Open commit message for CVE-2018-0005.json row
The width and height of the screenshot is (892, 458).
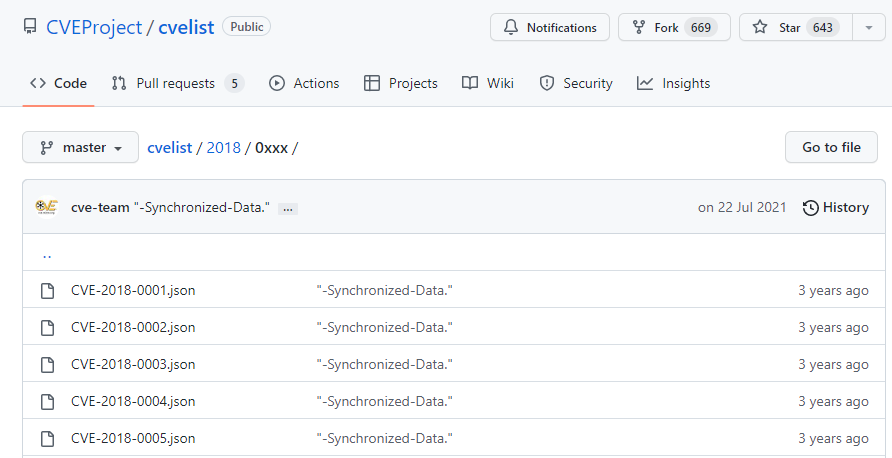385,439
